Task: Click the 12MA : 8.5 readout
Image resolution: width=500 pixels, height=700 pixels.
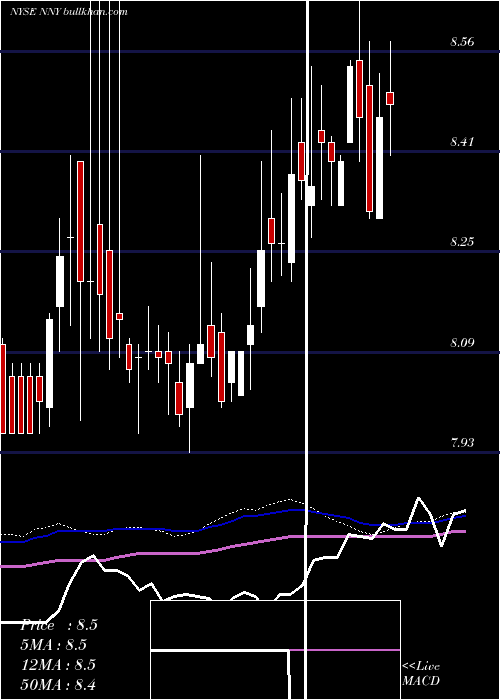Action: [59, 664]
